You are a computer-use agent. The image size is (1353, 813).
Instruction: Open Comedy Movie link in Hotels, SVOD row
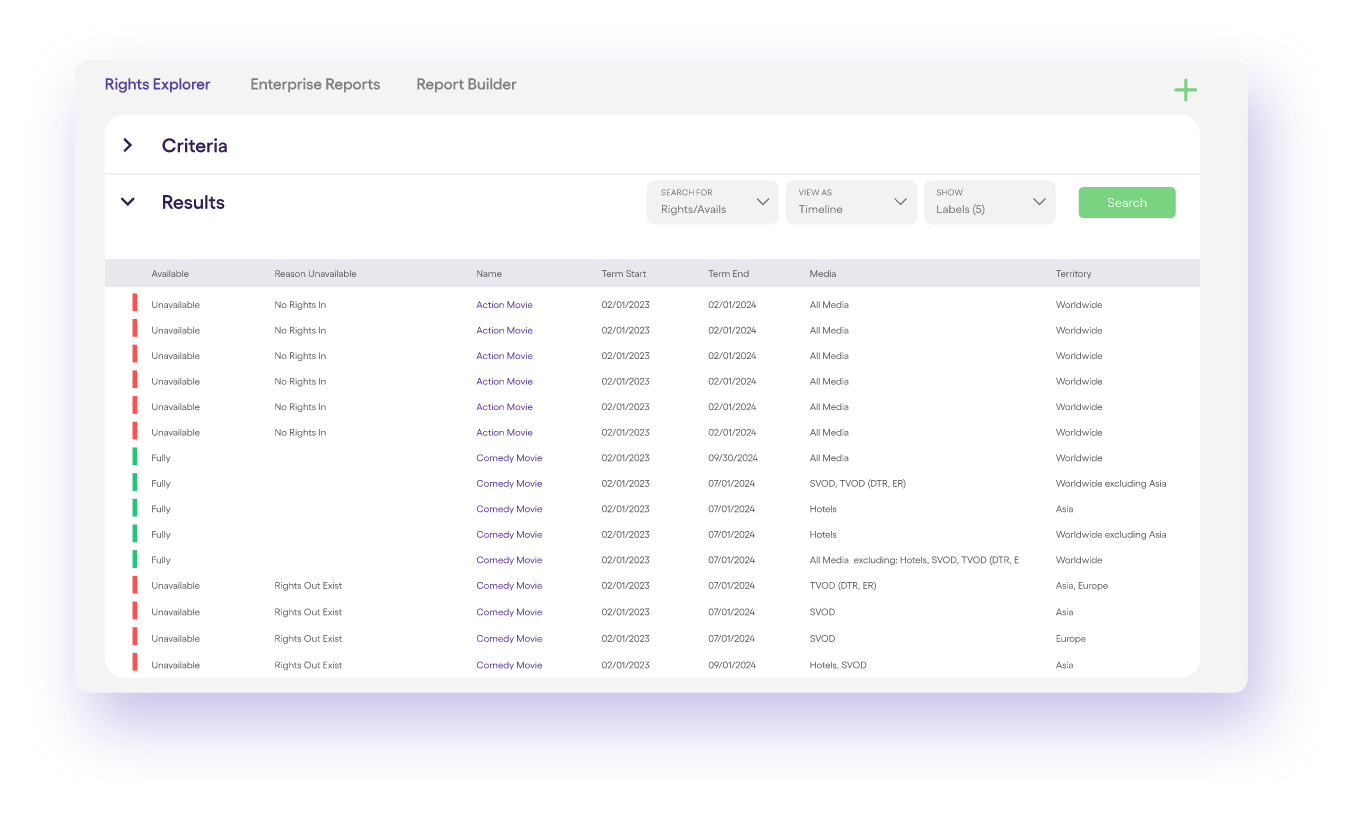509,665
